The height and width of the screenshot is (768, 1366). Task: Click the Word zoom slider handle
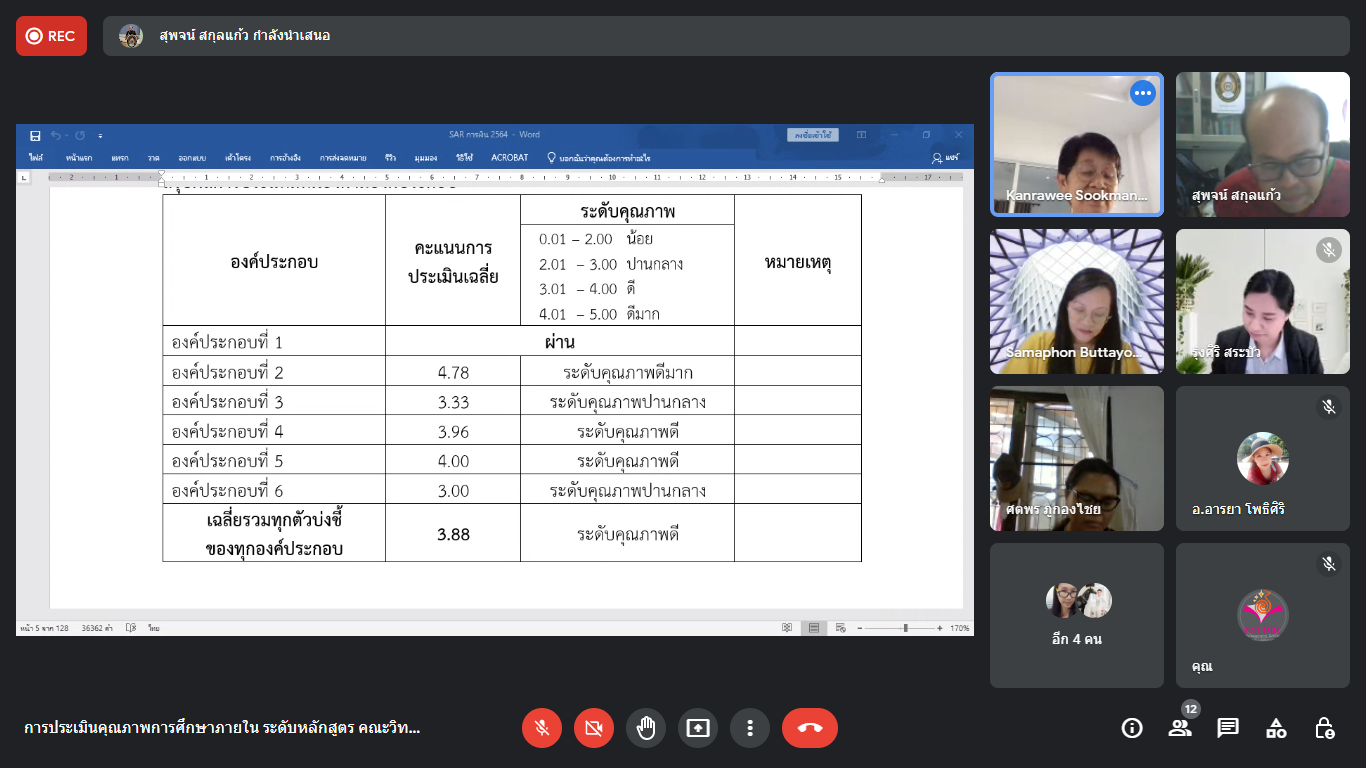[905, 628]
